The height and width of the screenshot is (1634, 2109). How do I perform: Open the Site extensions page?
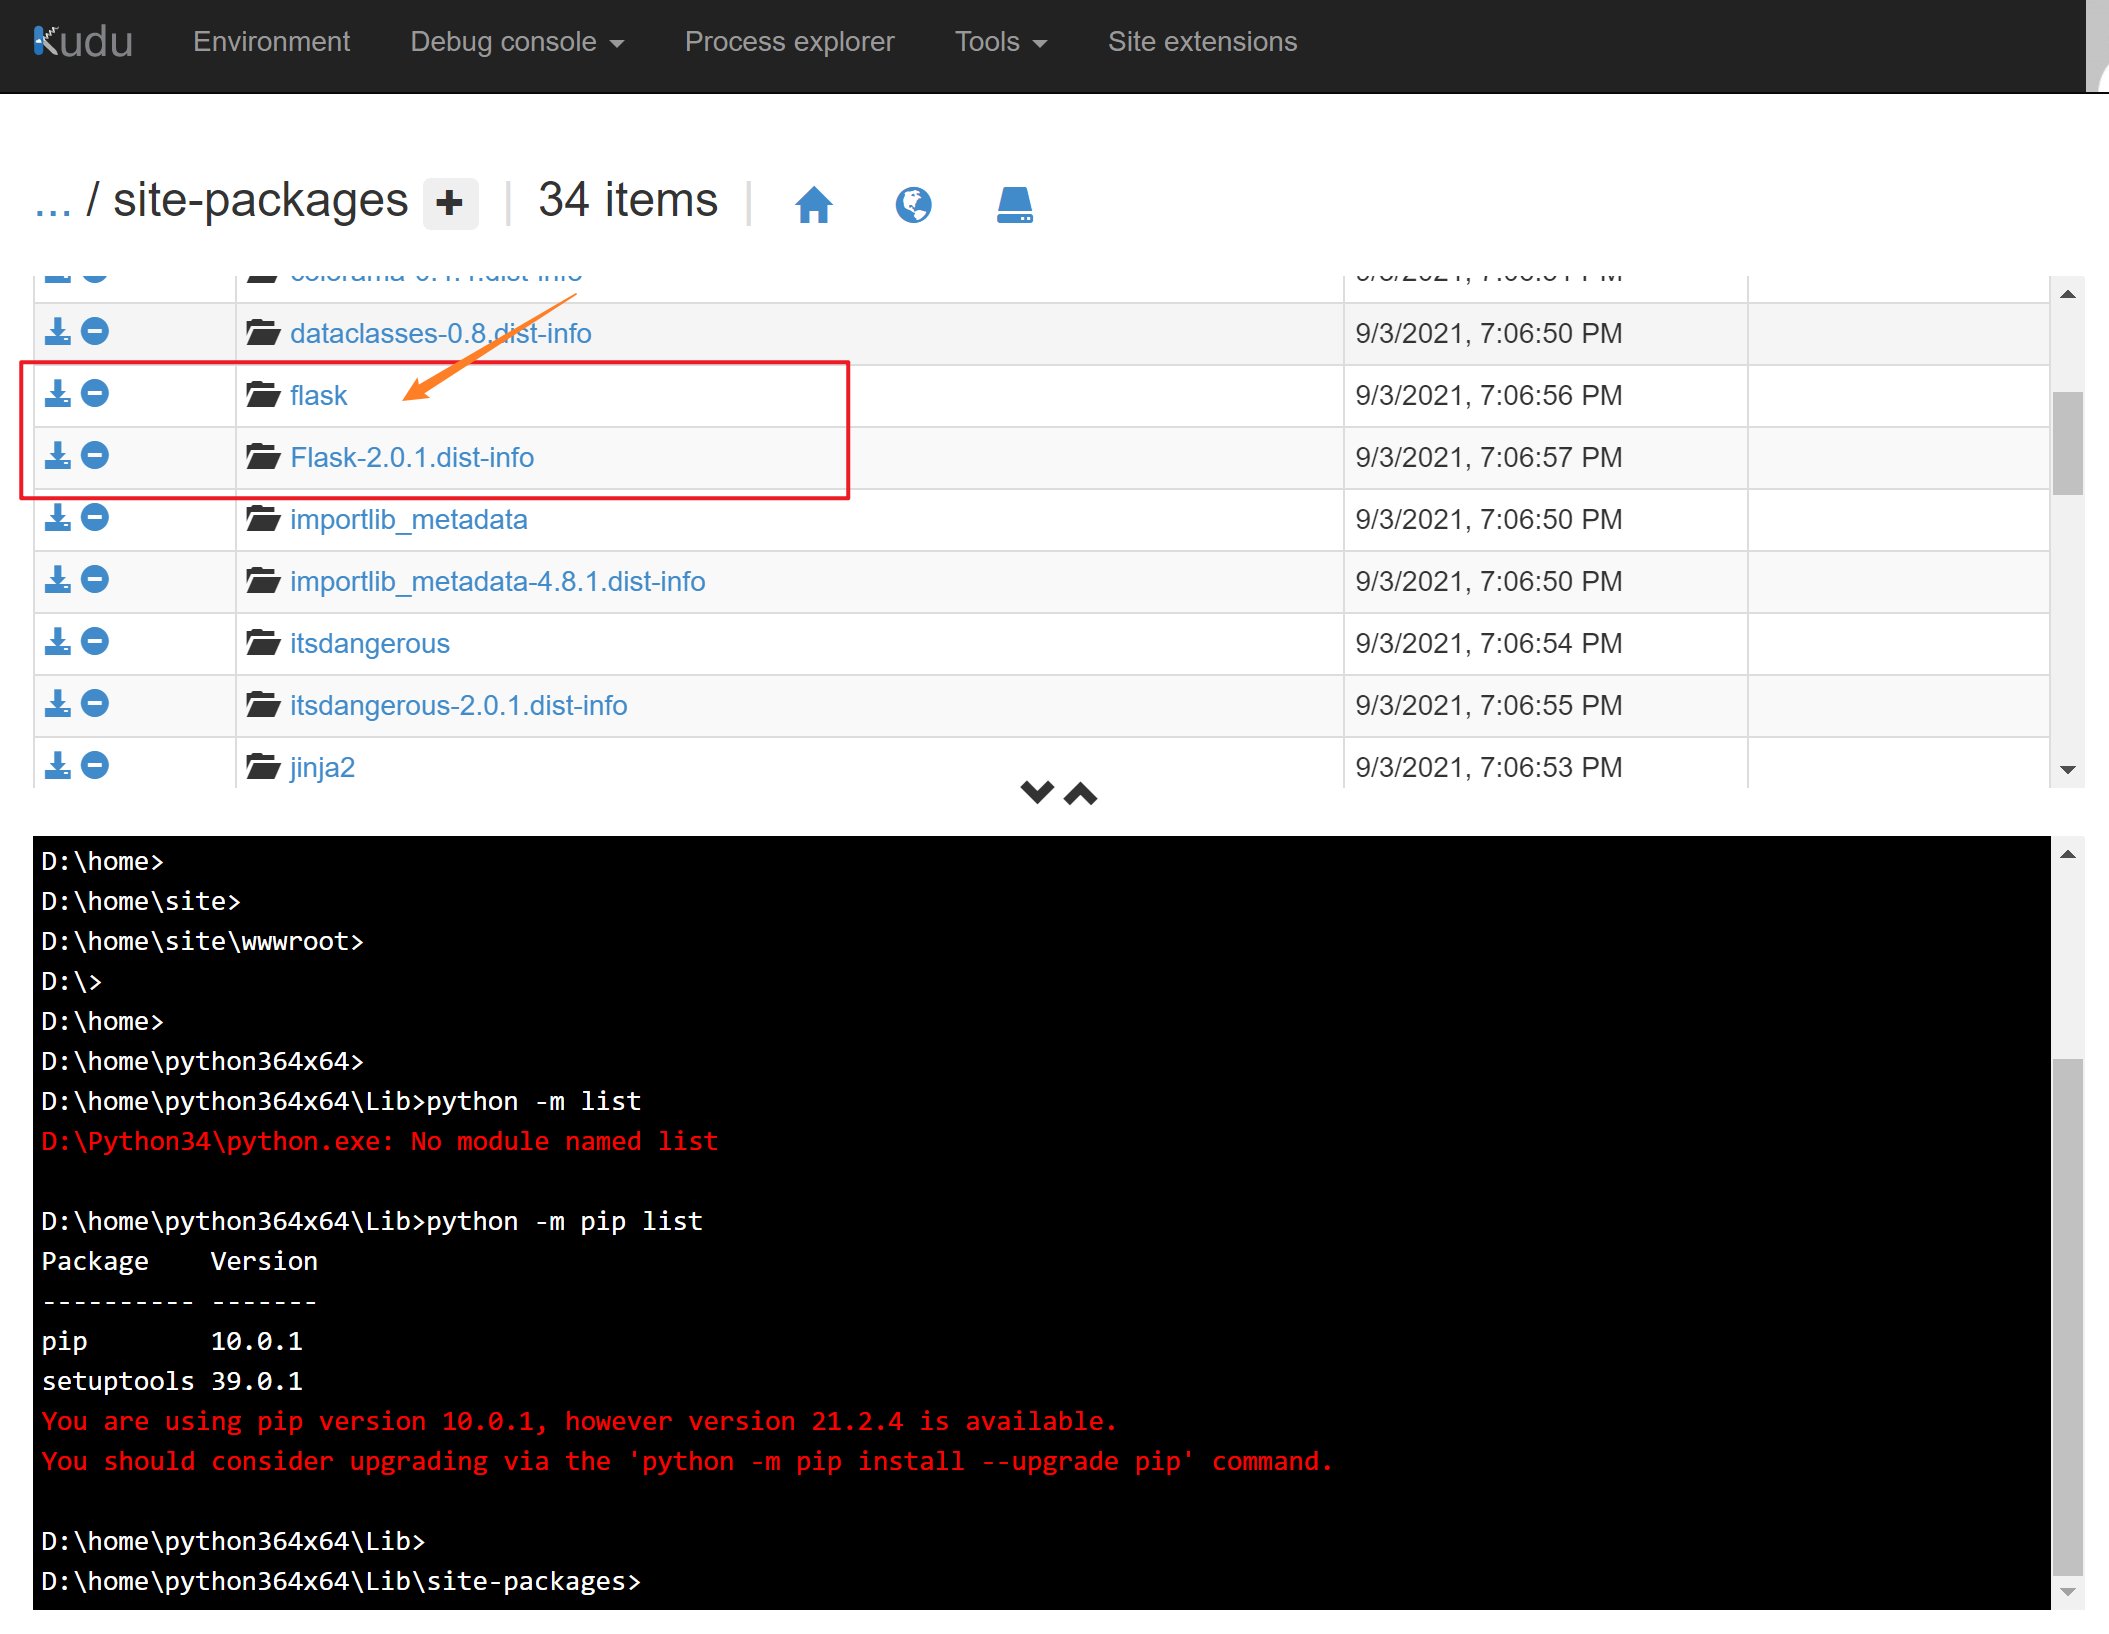click(1202, 42)
